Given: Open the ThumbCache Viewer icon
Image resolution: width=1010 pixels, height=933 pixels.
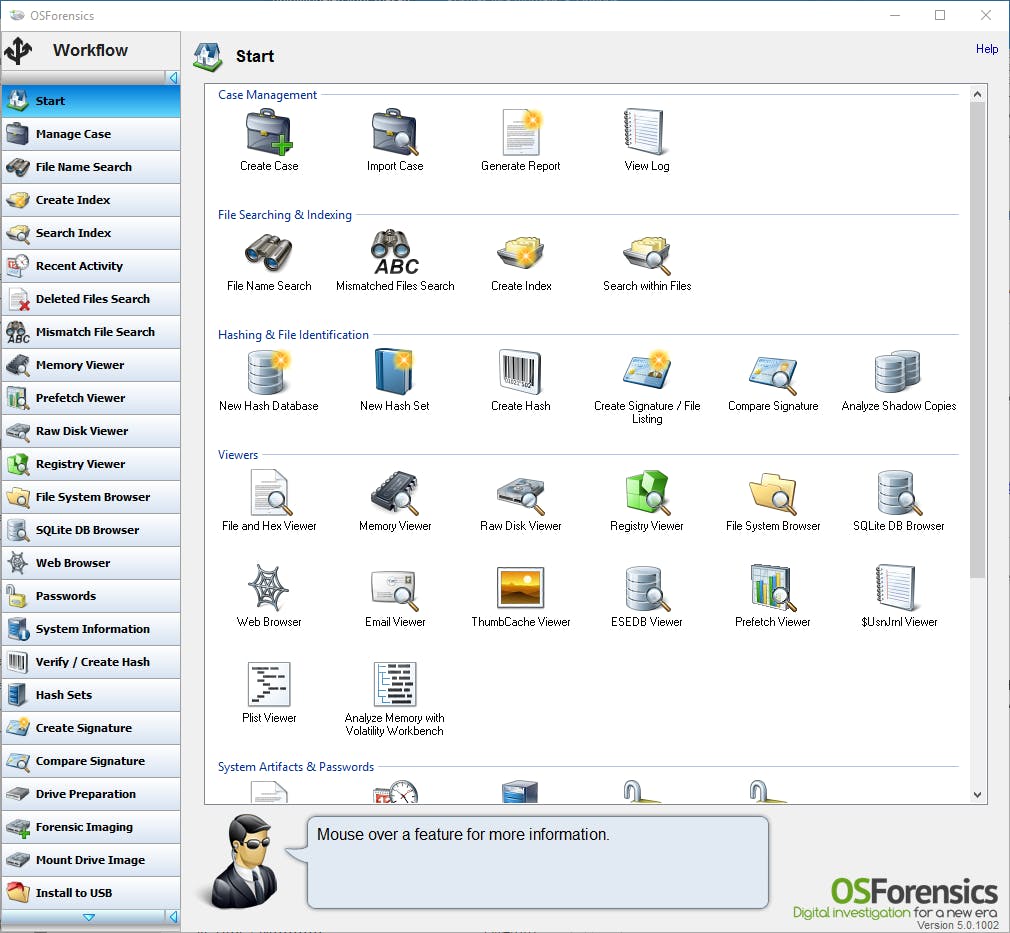Looking at the screenshot, I should click(520, 588).
